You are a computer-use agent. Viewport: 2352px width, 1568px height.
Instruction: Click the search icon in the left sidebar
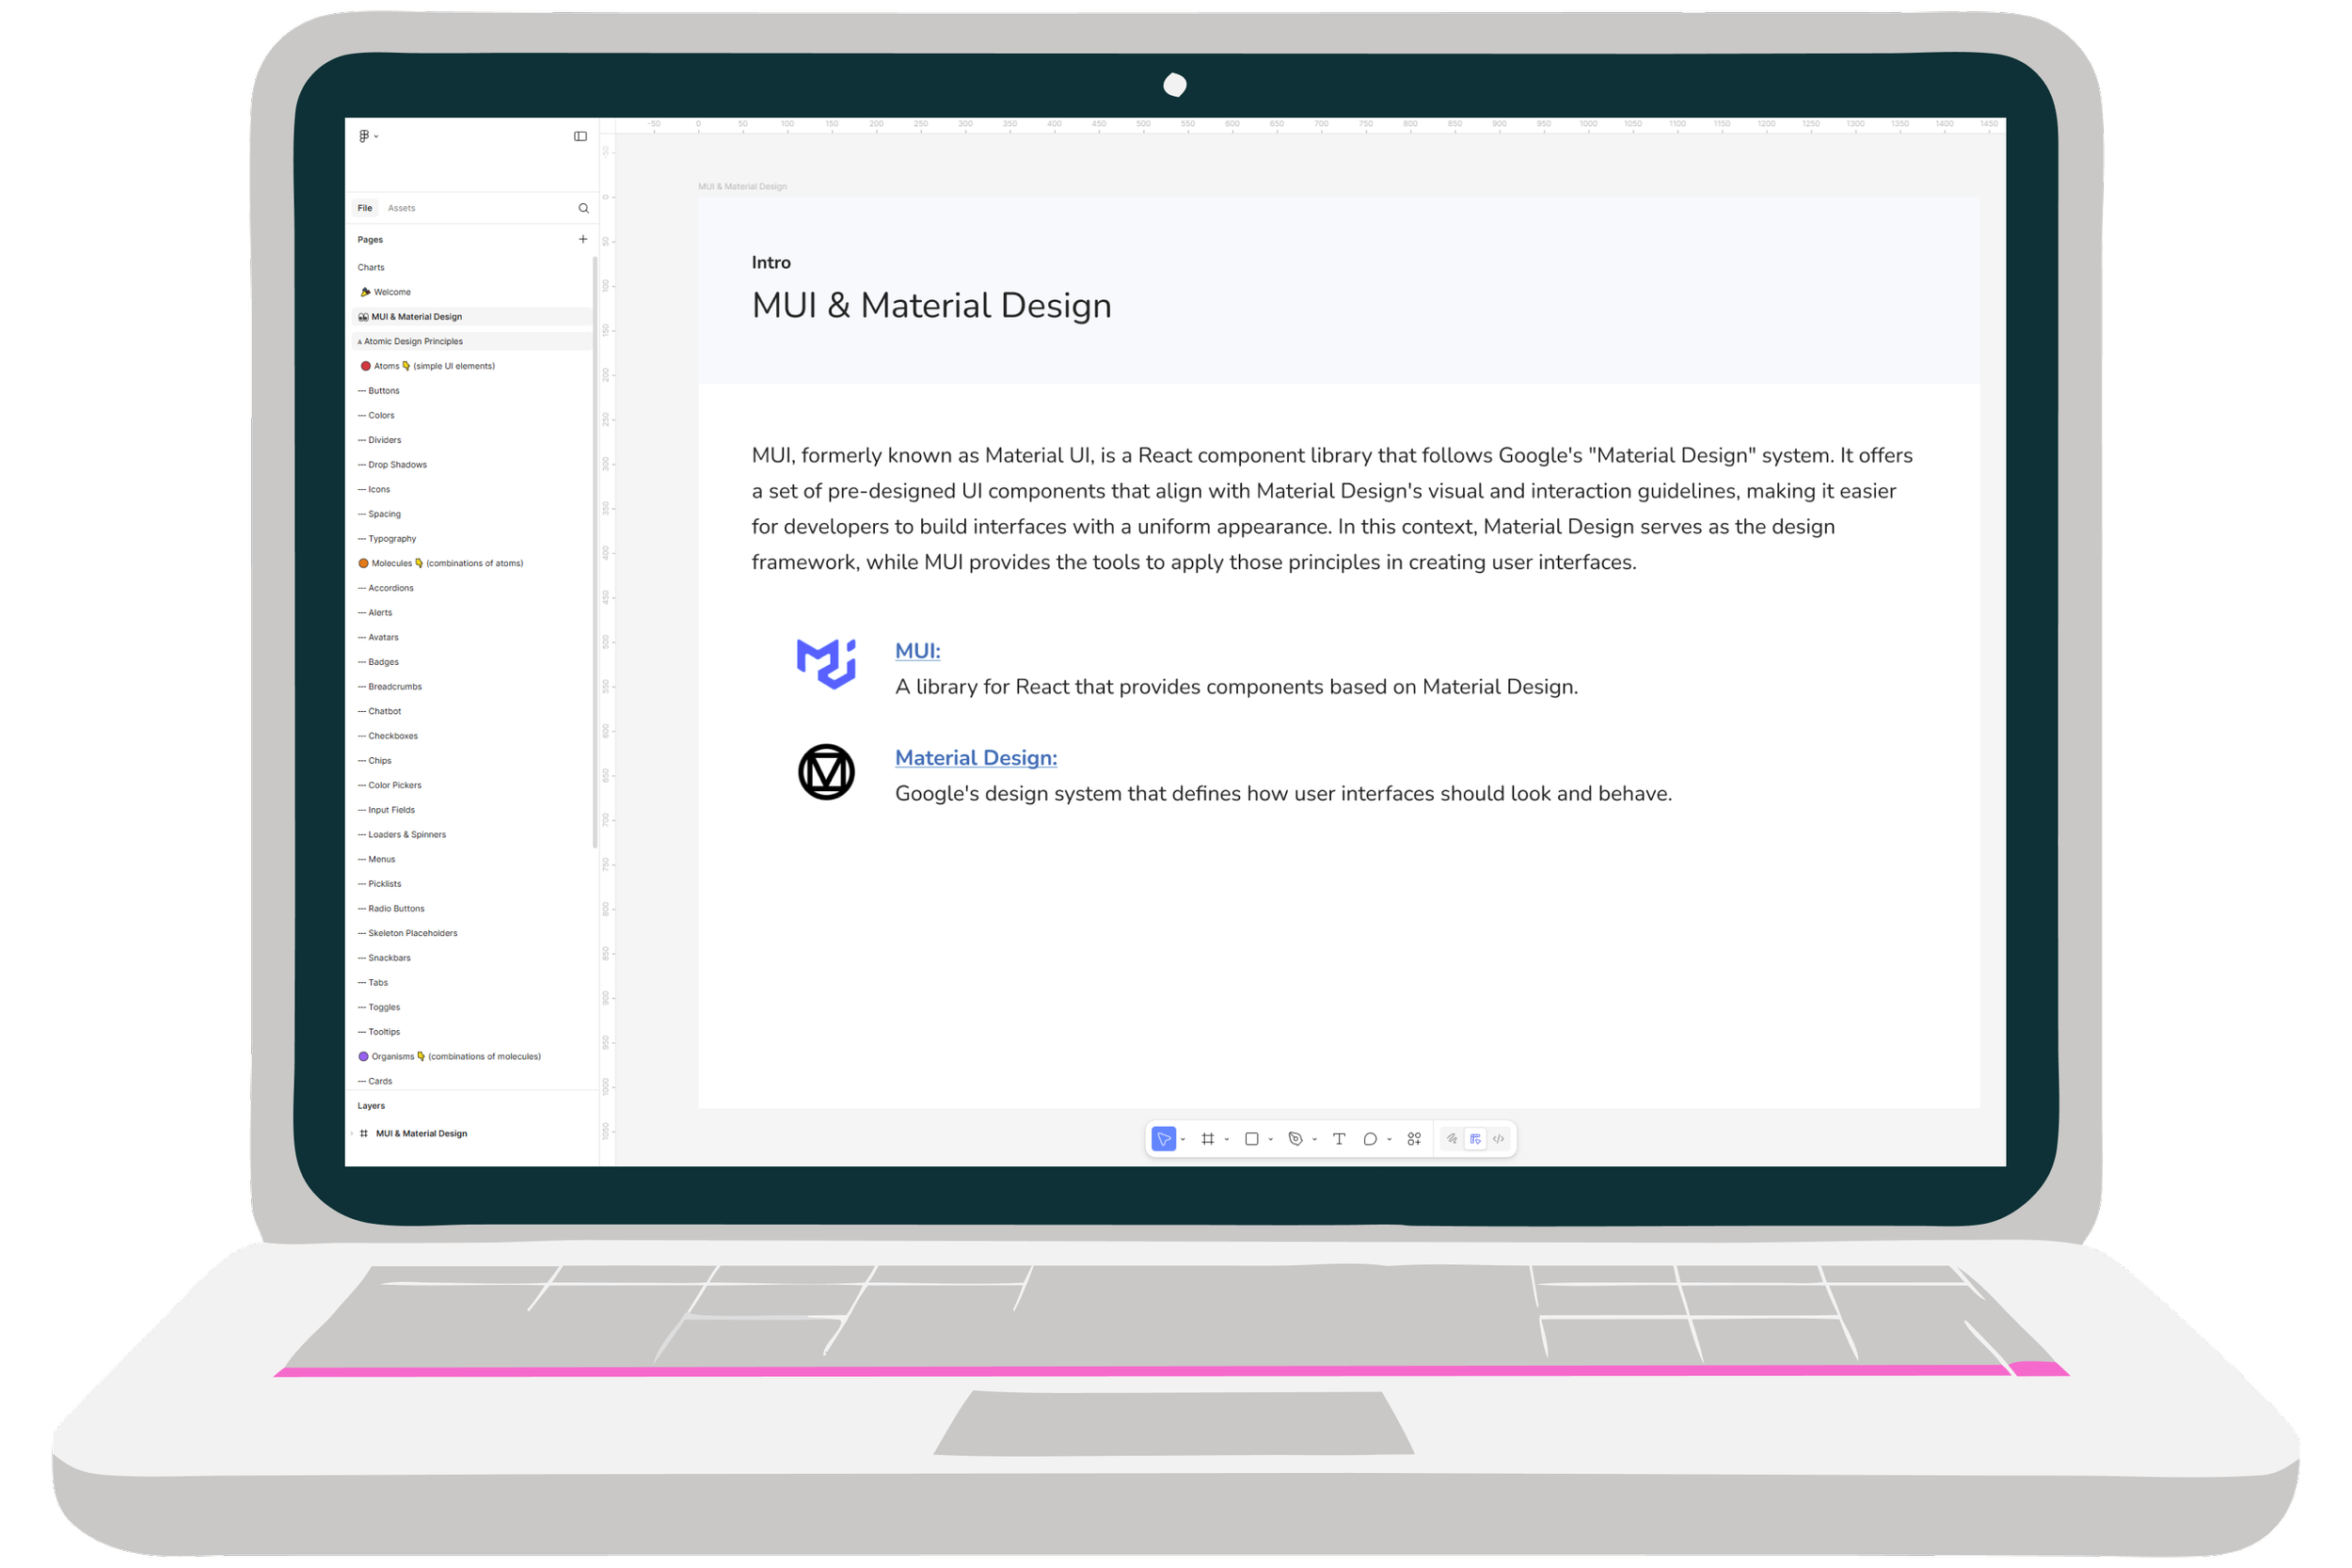pos(583,208)
